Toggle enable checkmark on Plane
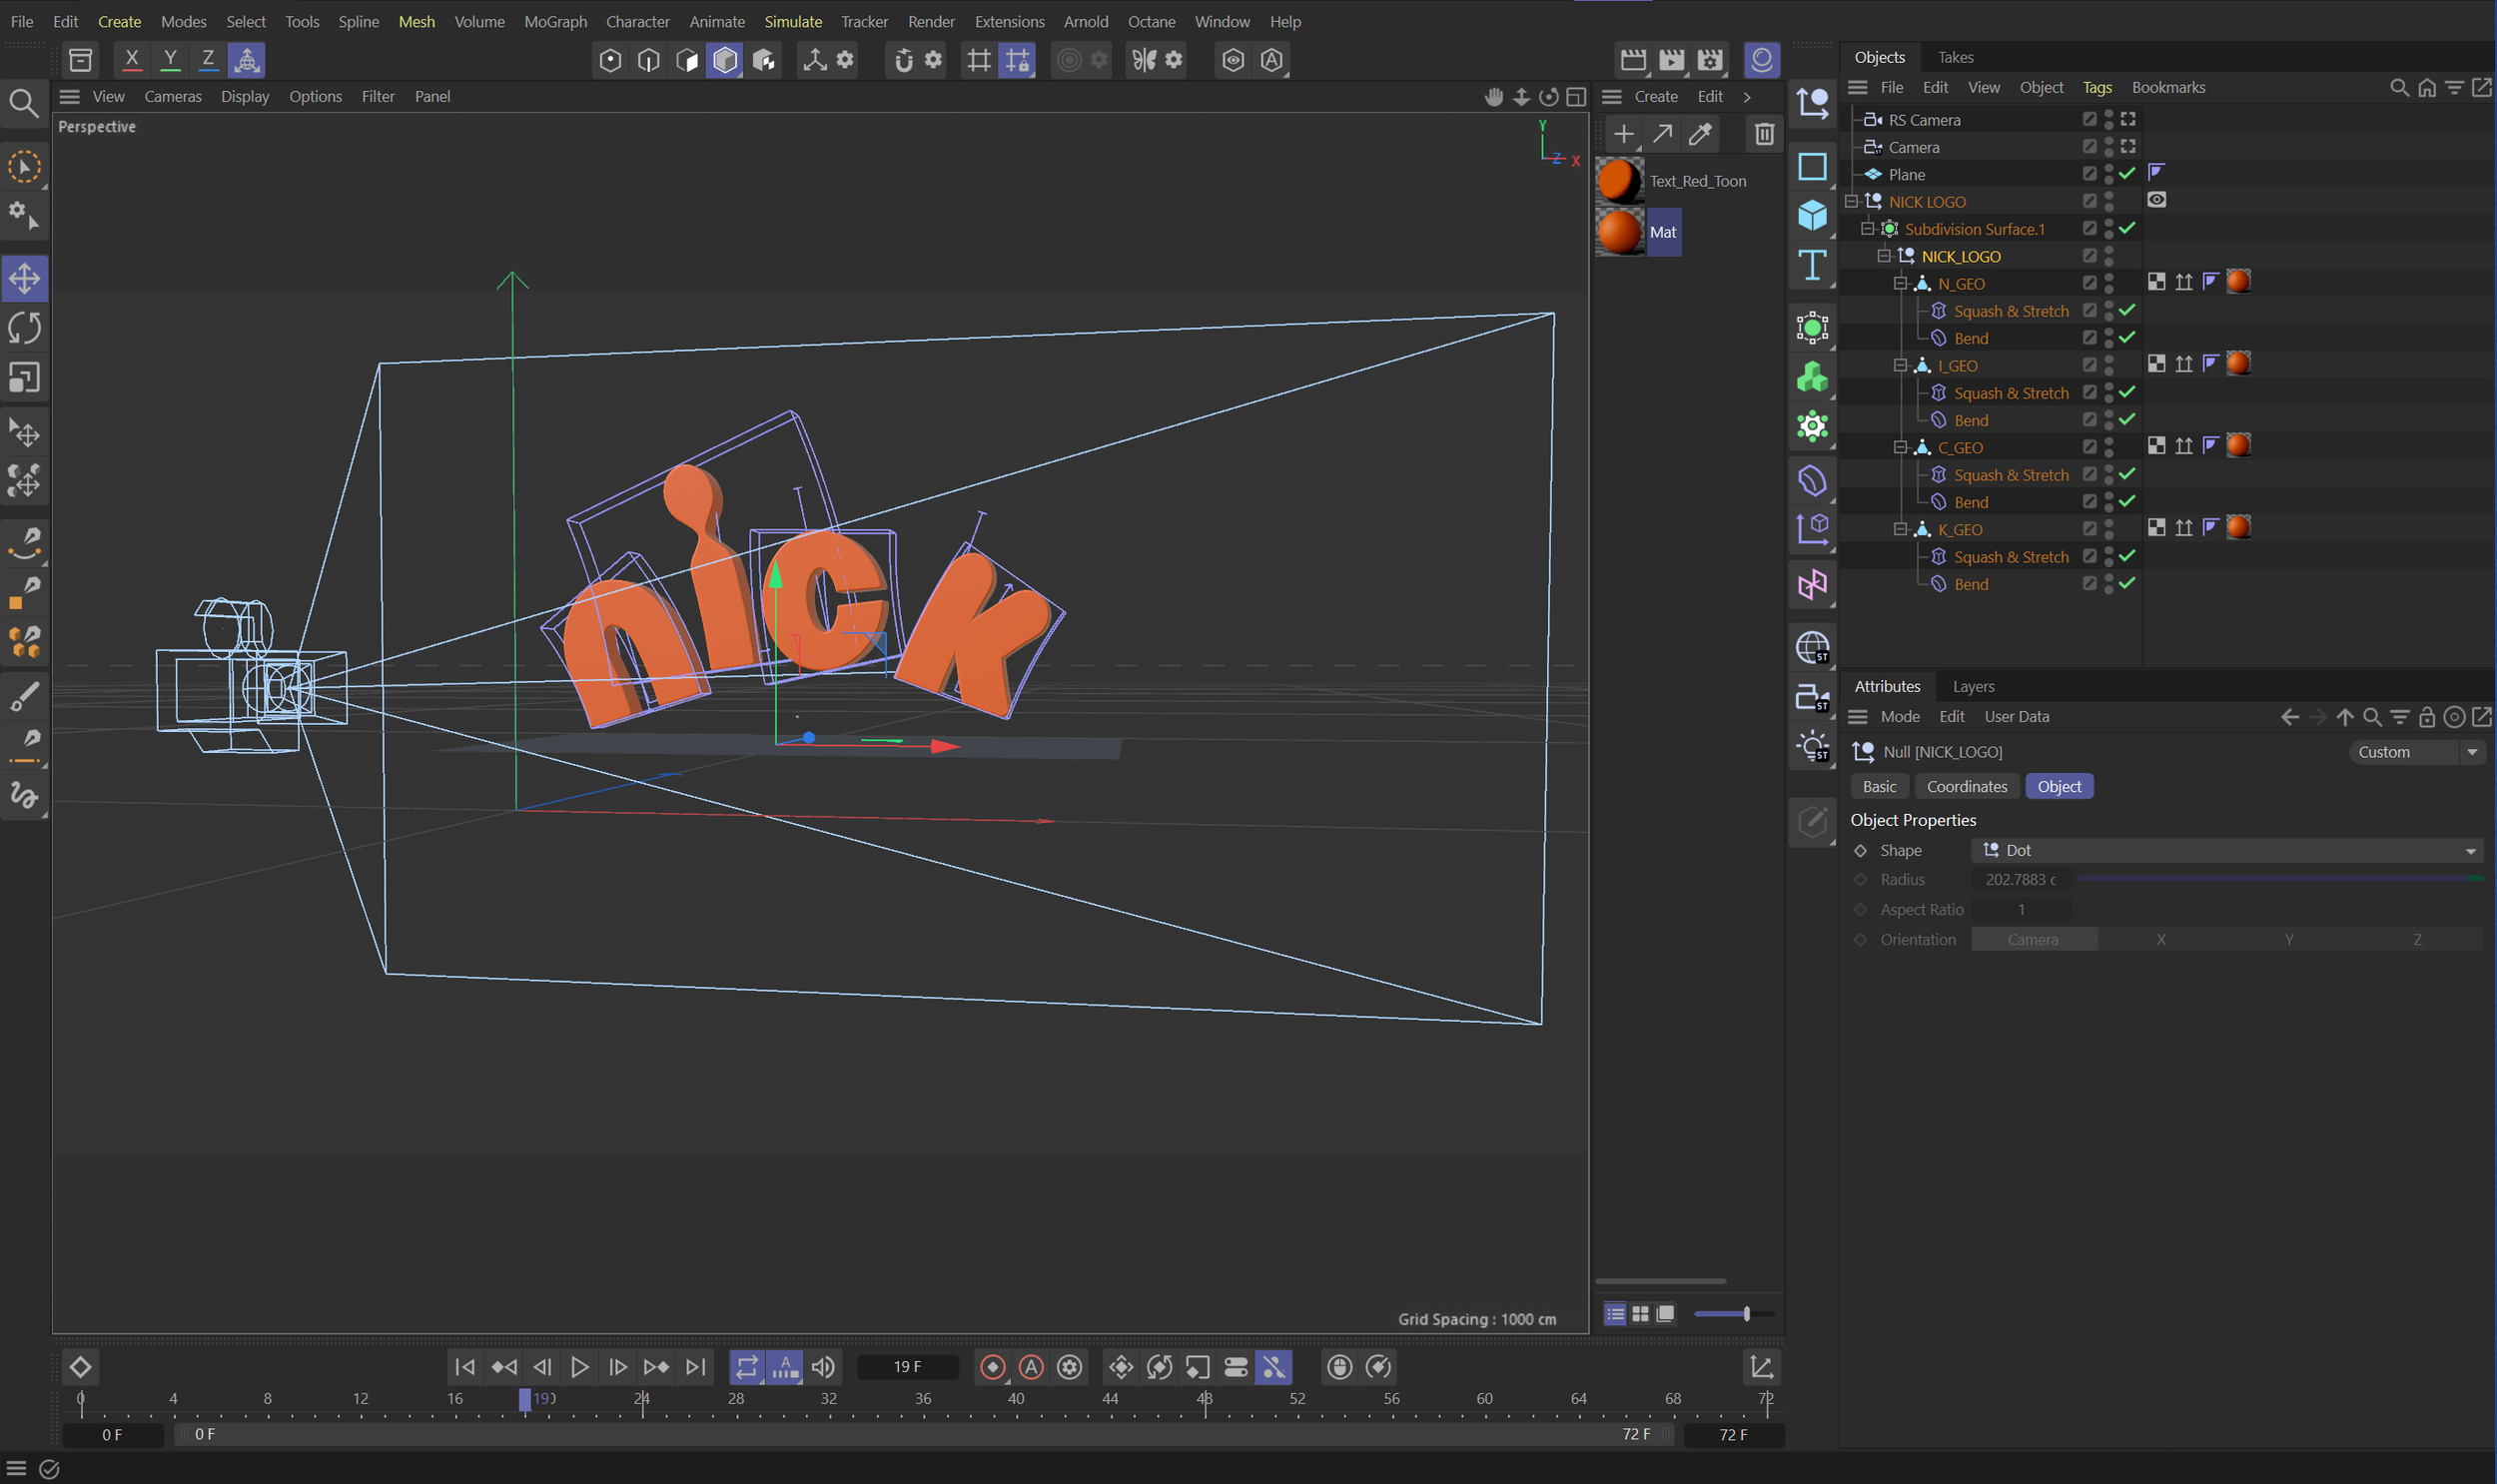This screenshot has height=1484, width=2497. (x=2127, y=173)
